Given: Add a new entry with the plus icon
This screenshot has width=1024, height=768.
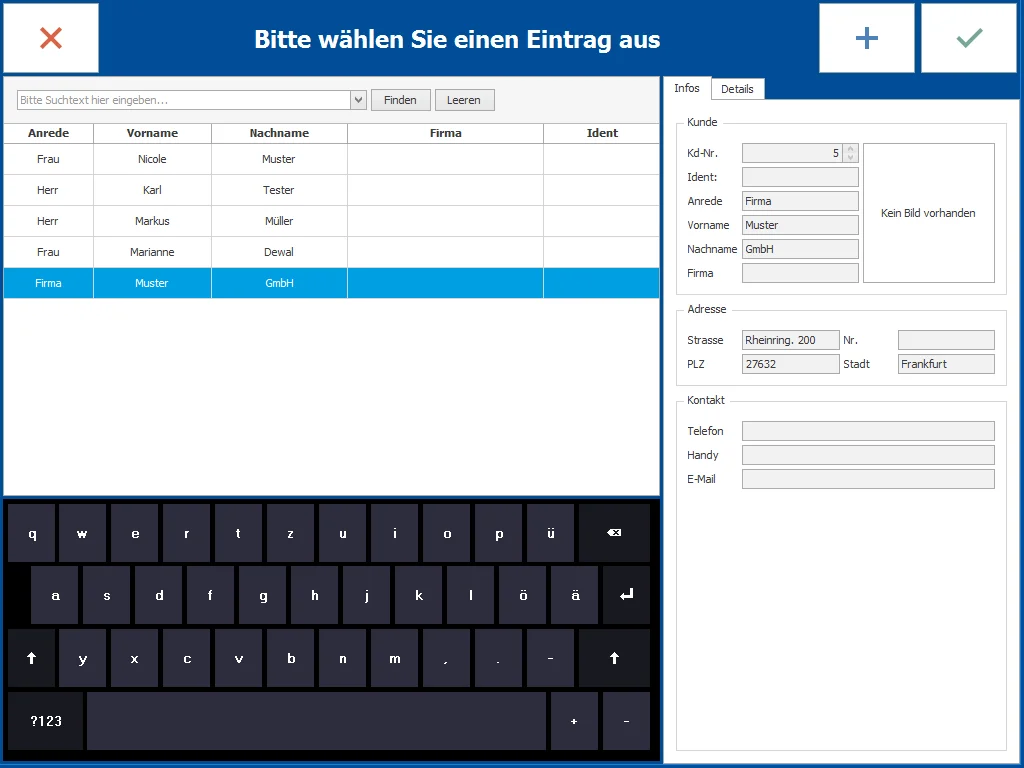Looking at the screenshot, I should (866, 38).
